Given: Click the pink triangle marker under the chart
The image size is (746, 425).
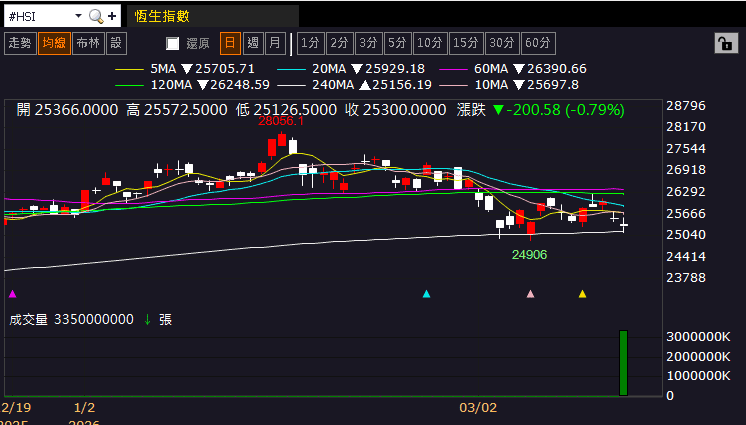Looking at the screenshot, I should click(x=531, y=294).
